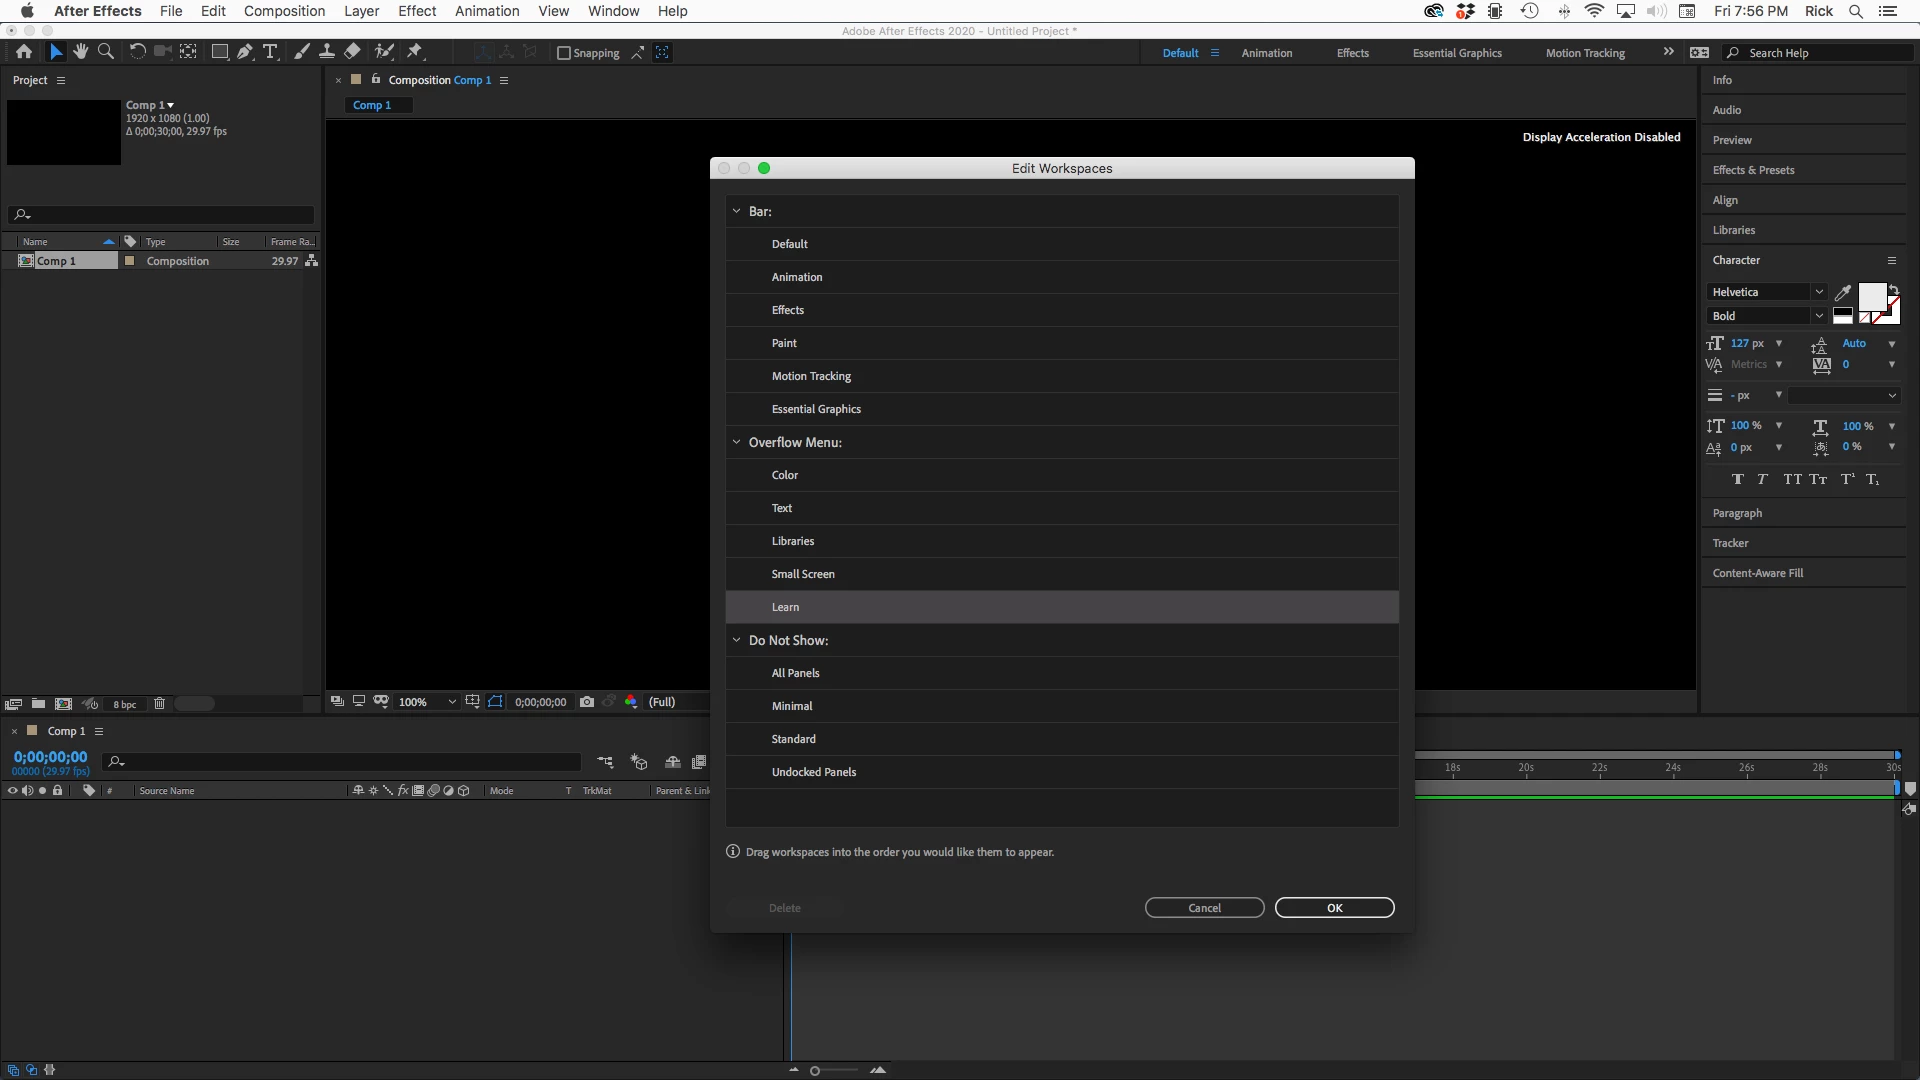Image resolution: width=1920 pixels, height=1080 pixels.
Task: Toggle Faux Bold text style
Action: click(1737, 480)
